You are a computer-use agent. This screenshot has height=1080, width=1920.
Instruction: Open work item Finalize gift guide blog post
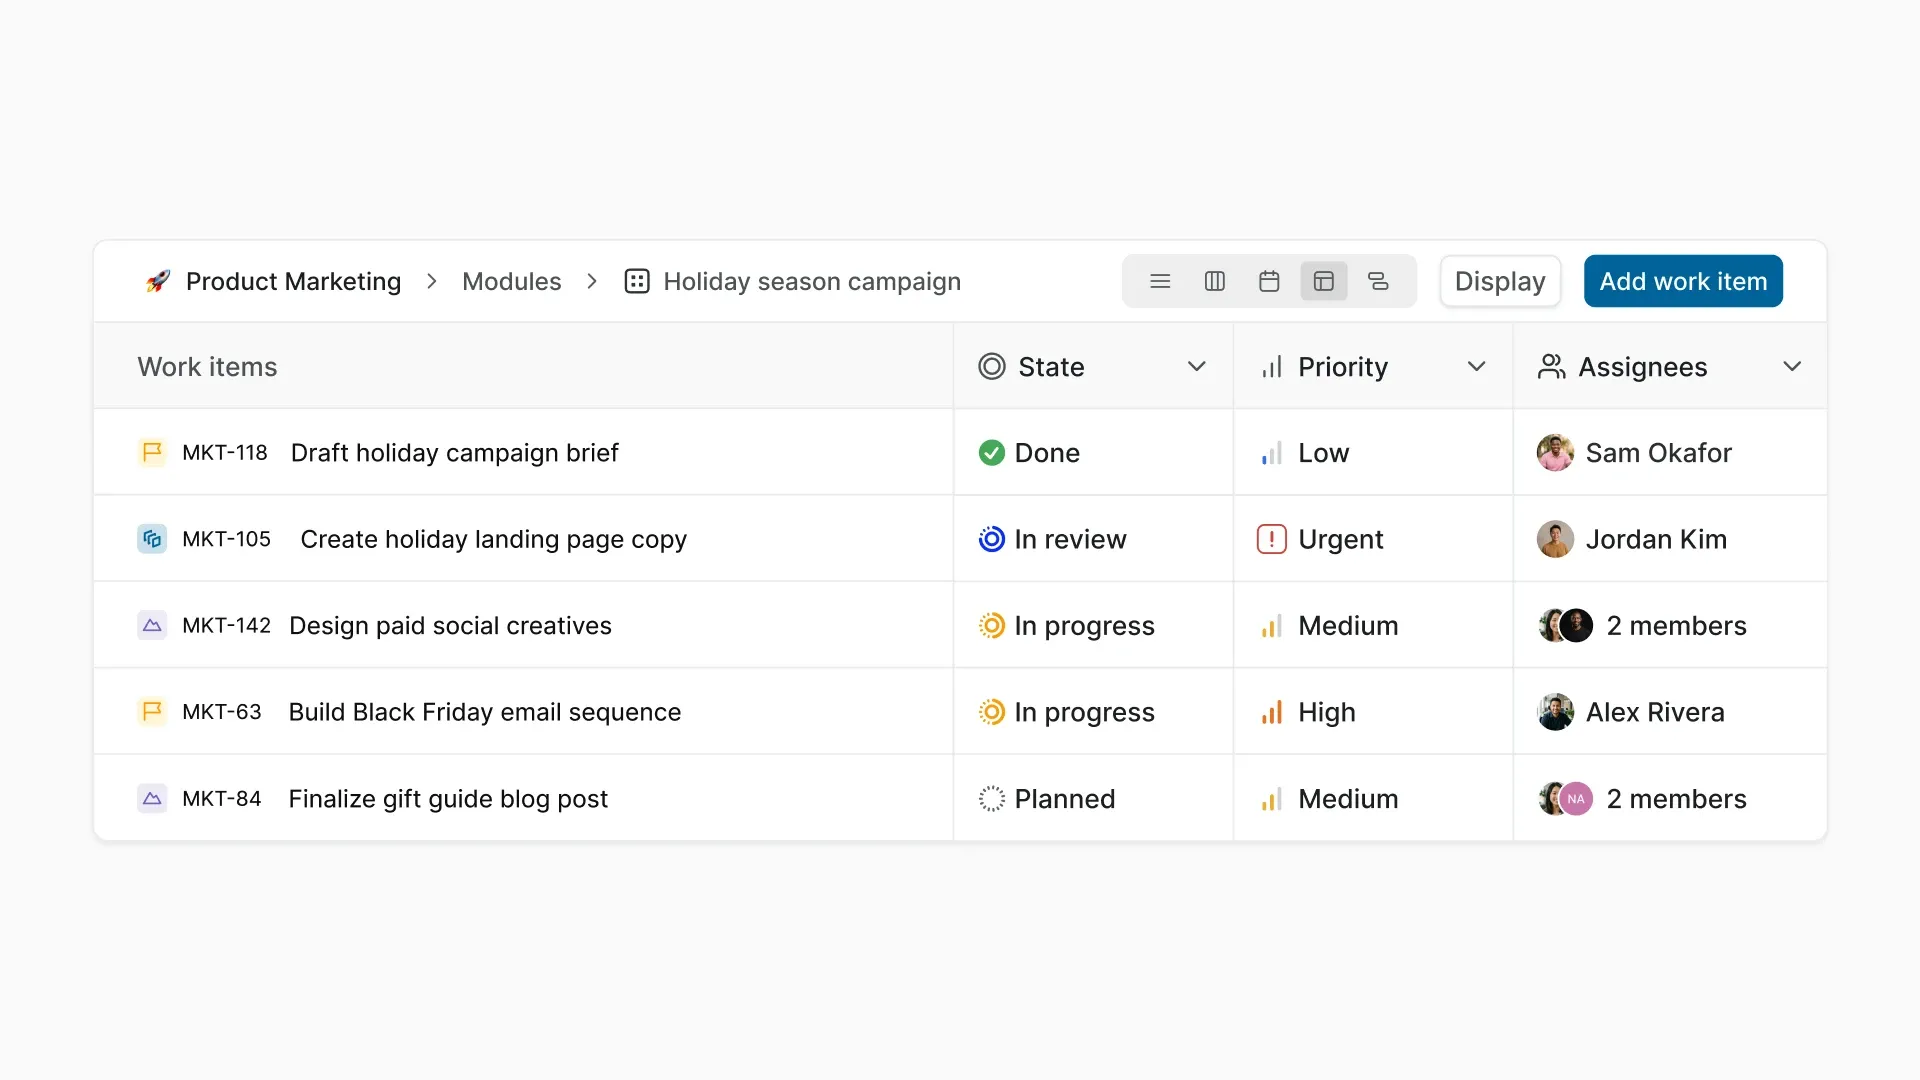[448, 799]
